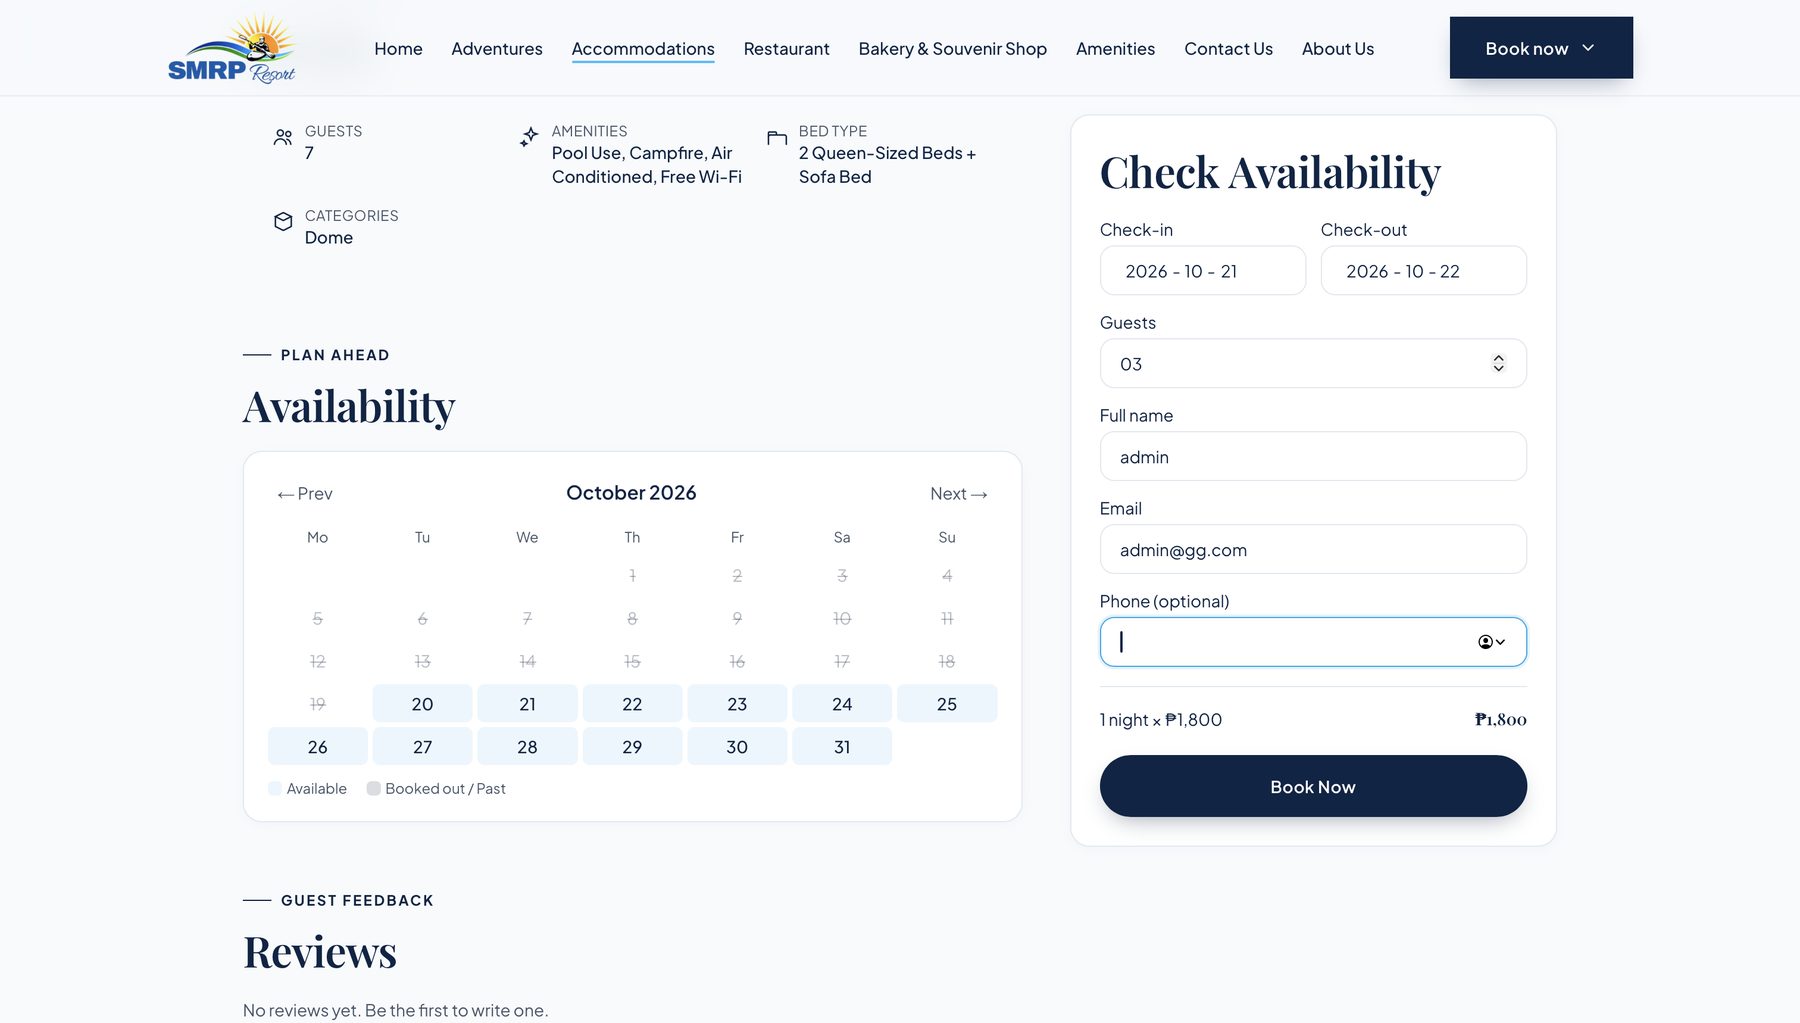This screenshot has height=1023, width=1800.
Task: Click the Guests people icon
Action: pos(283,138)
